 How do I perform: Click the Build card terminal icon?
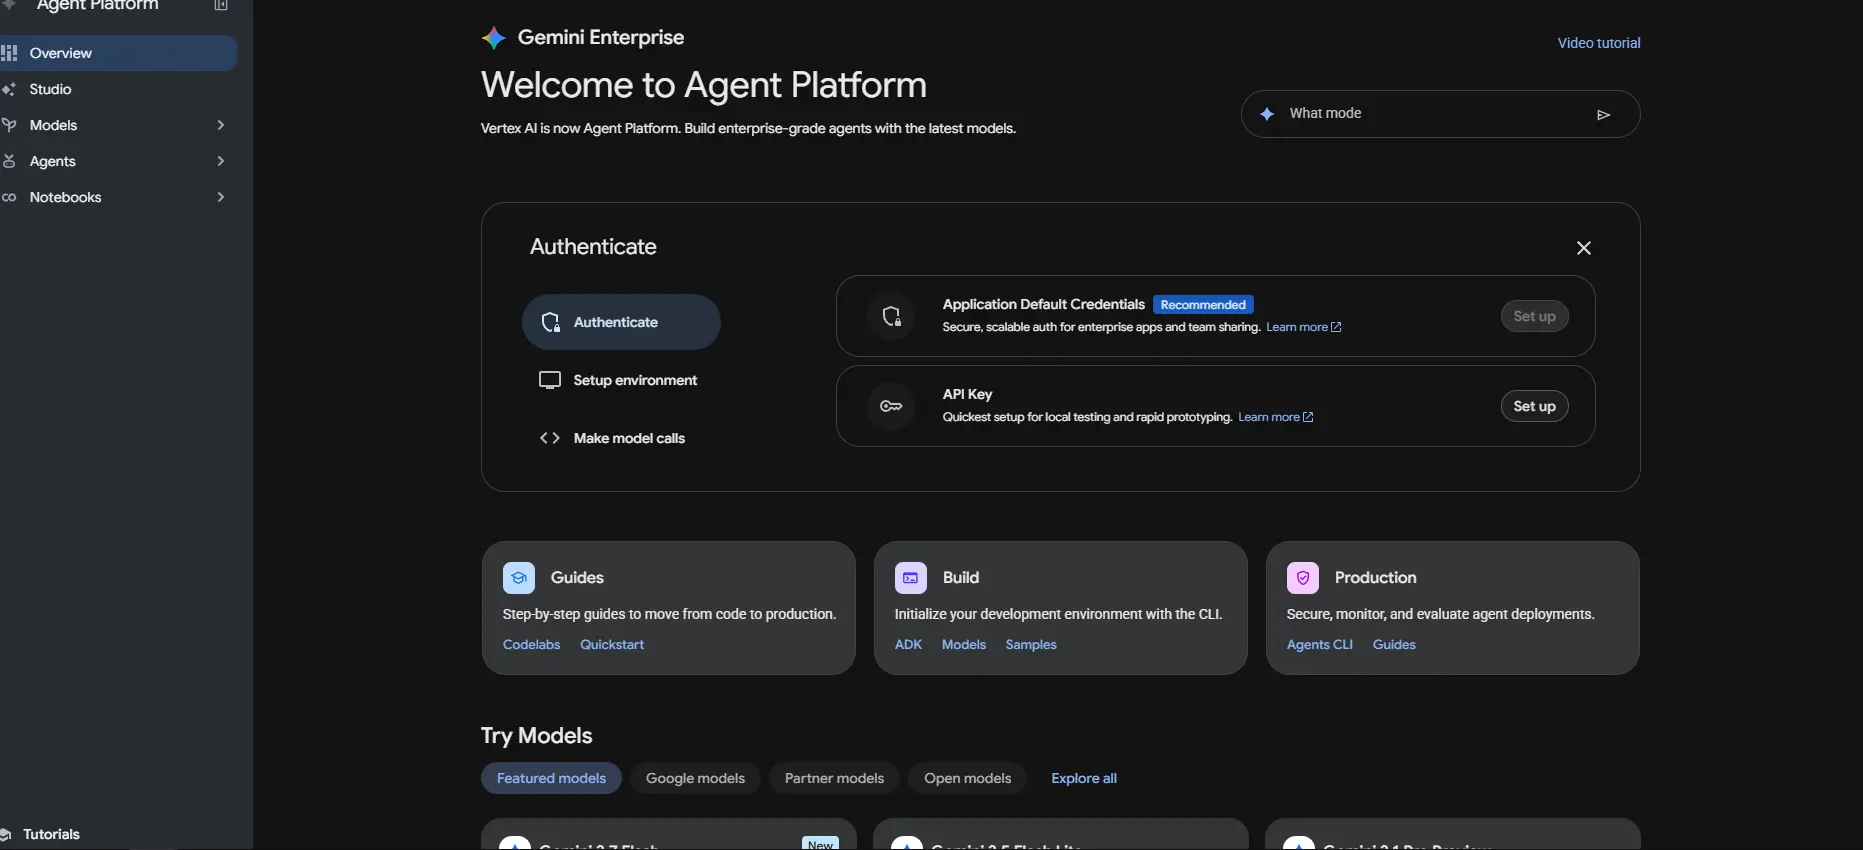(x=911, y=578)
